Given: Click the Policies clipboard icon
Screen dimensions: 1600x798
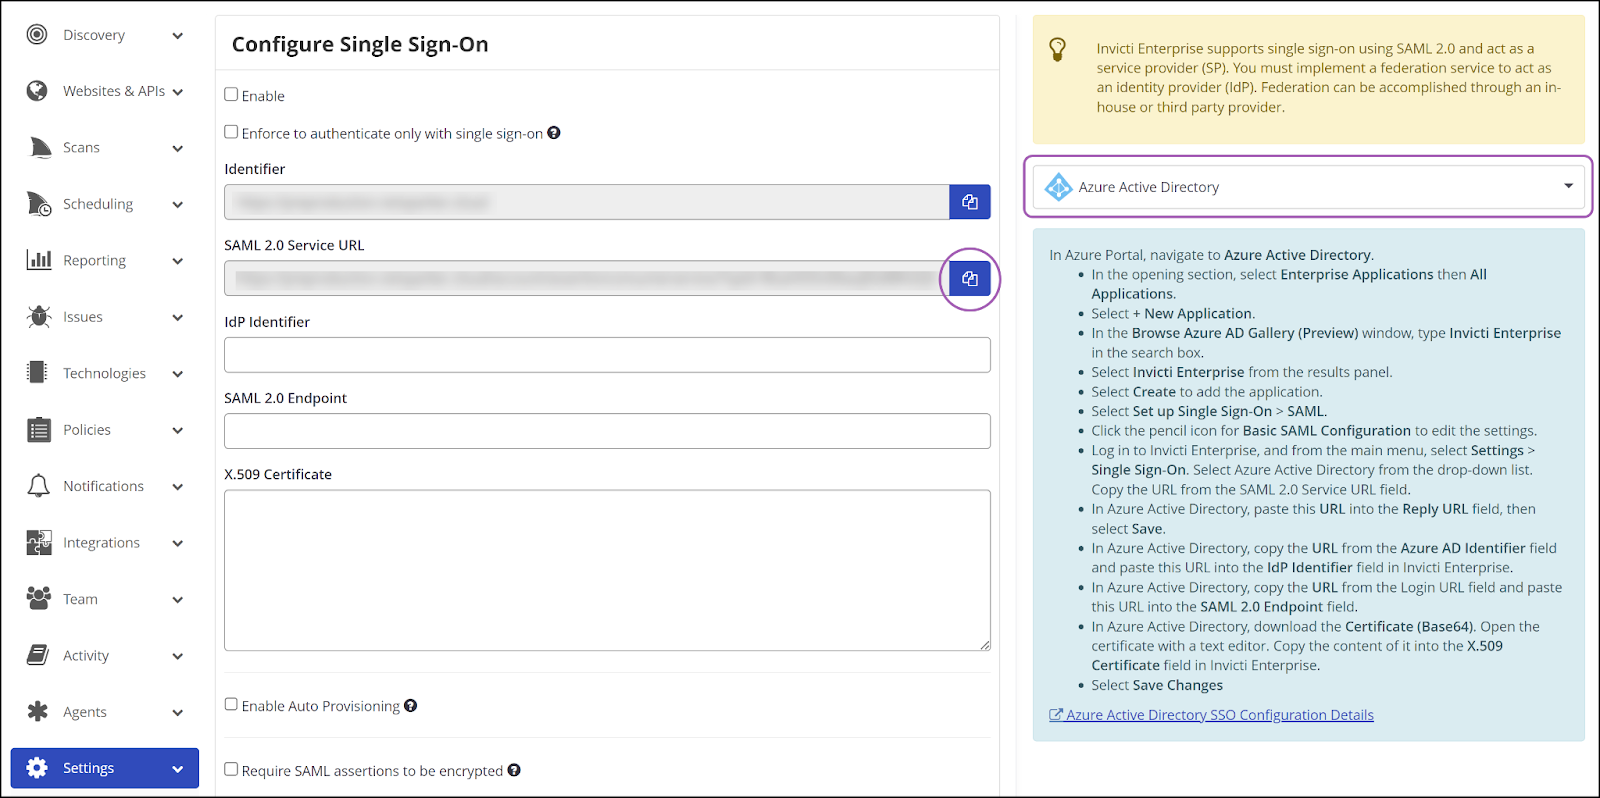Looking at the screenshot, I should pyautogui.click(x=39, y=430).
